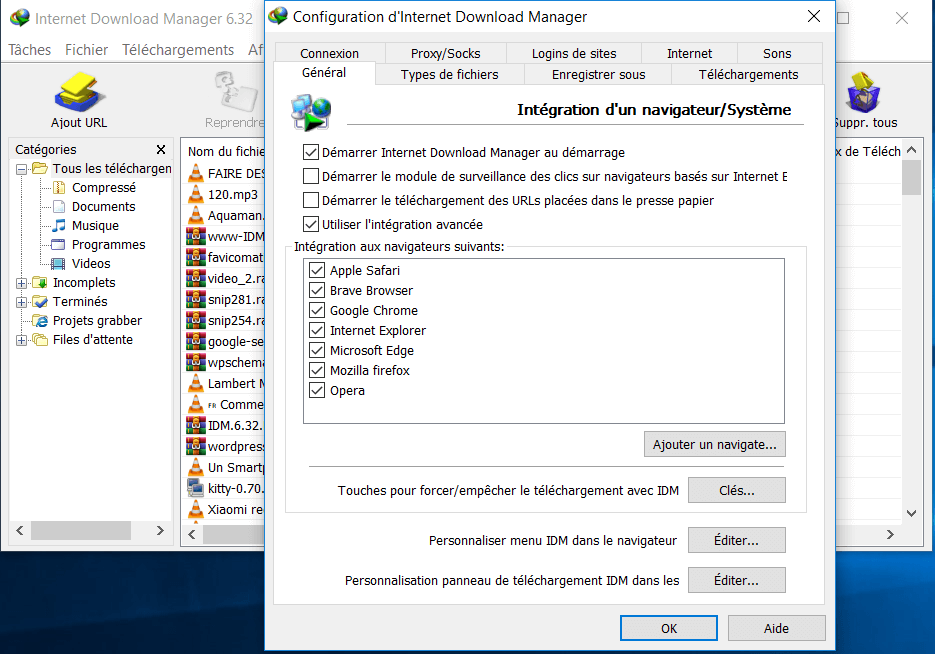935x654 pixels.
Task: Click Éditer for panneau de téléchargement
Action: pyautogui.click(x=736, y=580)
